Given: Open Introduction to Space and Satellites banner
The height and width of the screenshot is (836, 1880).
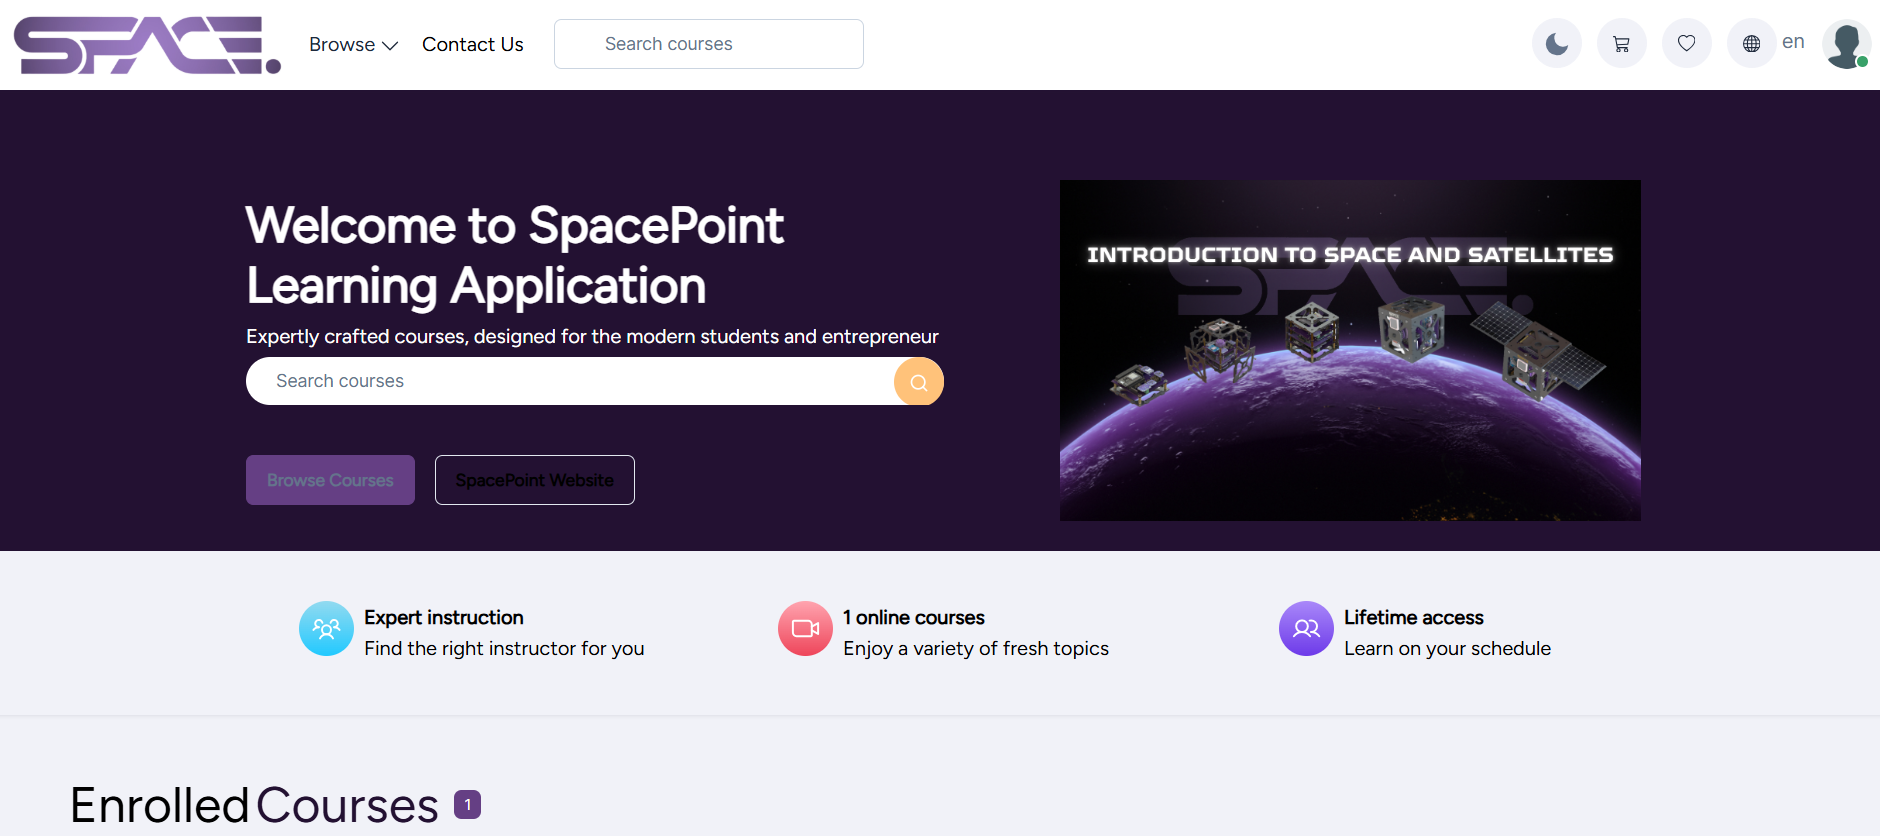Looking at the screenshot, I should pos(1350,350).
